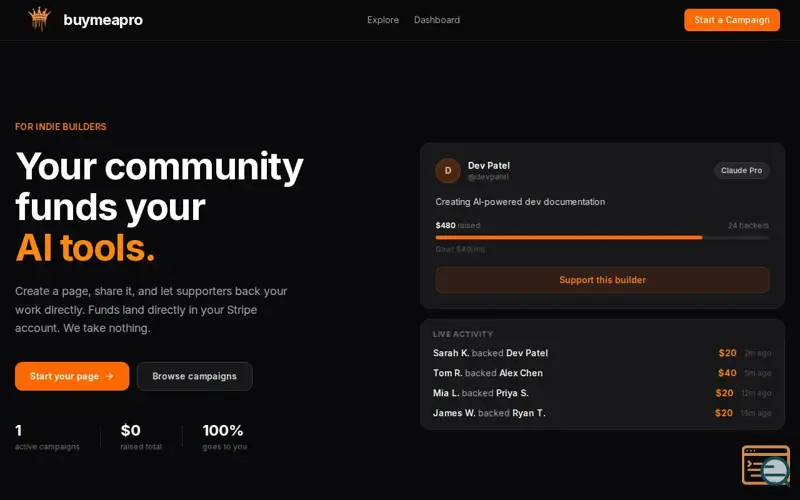800x500 pixels.
Task: Click the FOR INDIE BUILDERS label
Action: coord(61,127)
